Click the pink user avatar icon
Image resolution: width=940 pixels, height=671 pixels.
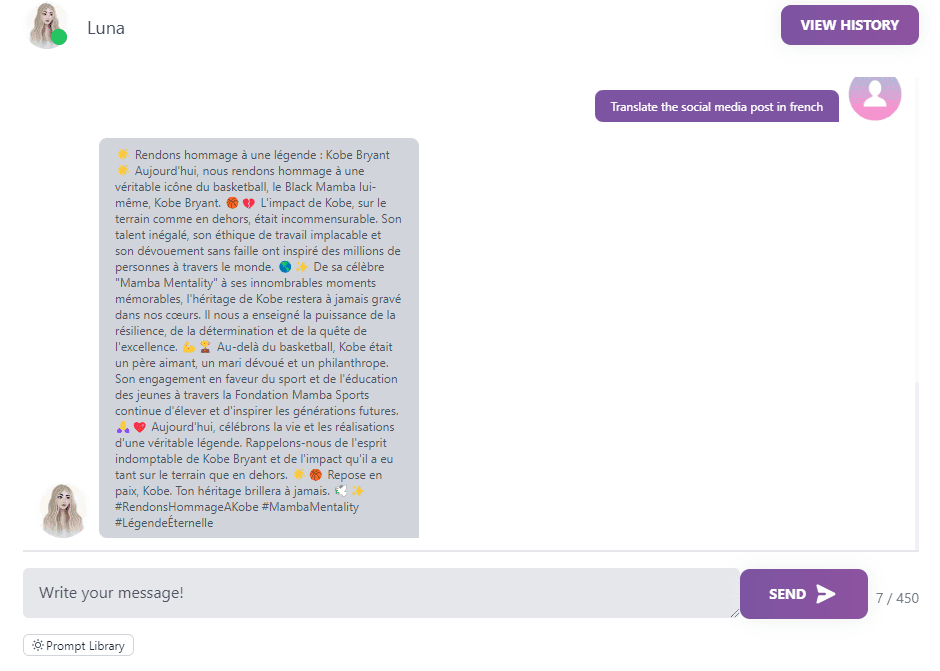click(875, 96)
